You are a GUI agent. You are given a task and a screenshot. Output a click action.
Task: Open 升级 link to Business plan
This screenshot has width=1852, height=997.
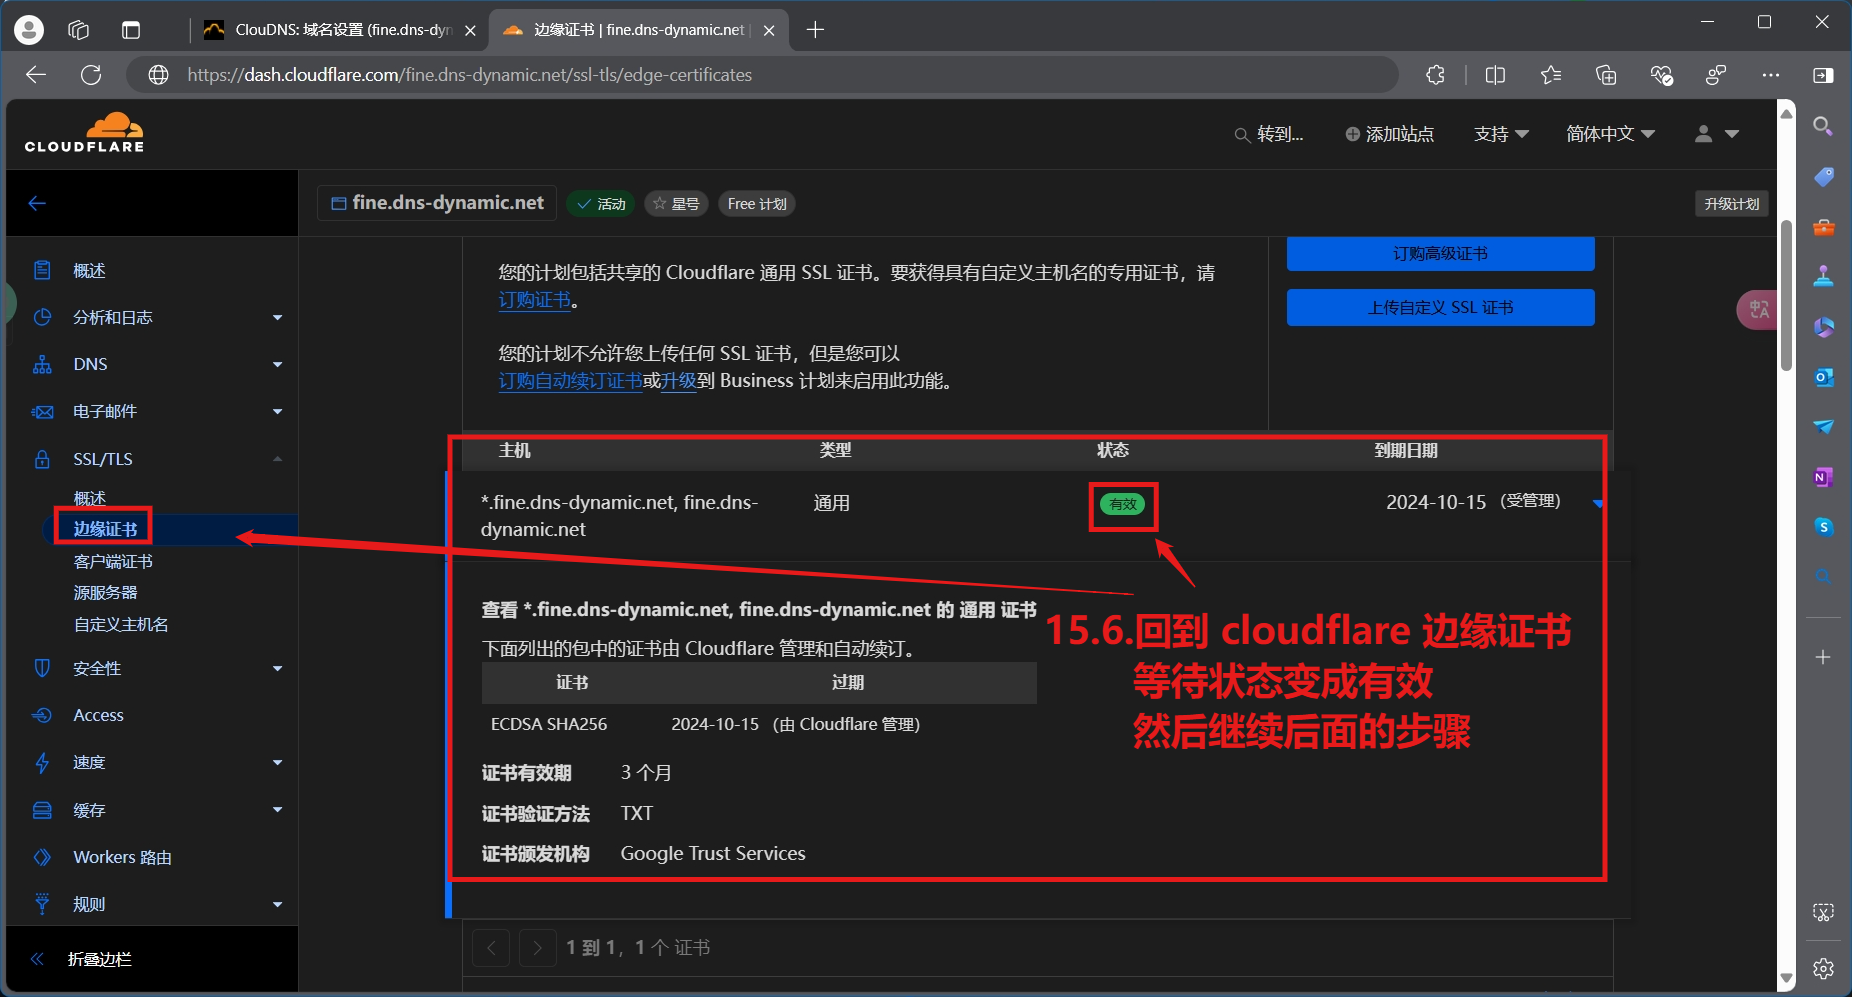[679, 381]
